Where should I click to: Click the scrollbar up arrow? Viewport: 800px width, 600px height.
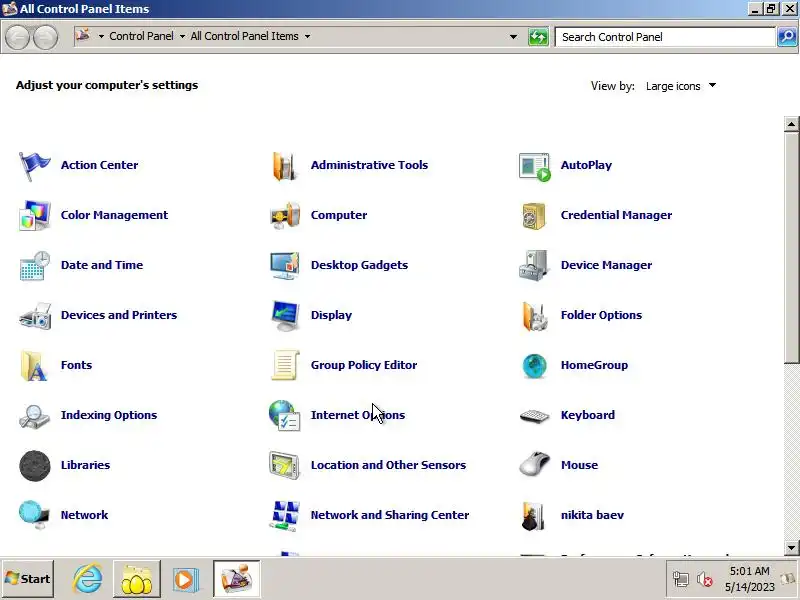(x=791, y=124)
